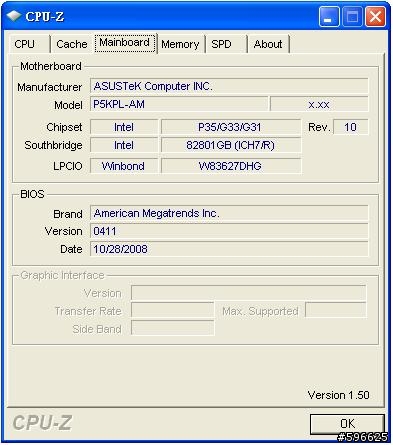Click the OK button

pyautogui.click(x=347, y=424)
